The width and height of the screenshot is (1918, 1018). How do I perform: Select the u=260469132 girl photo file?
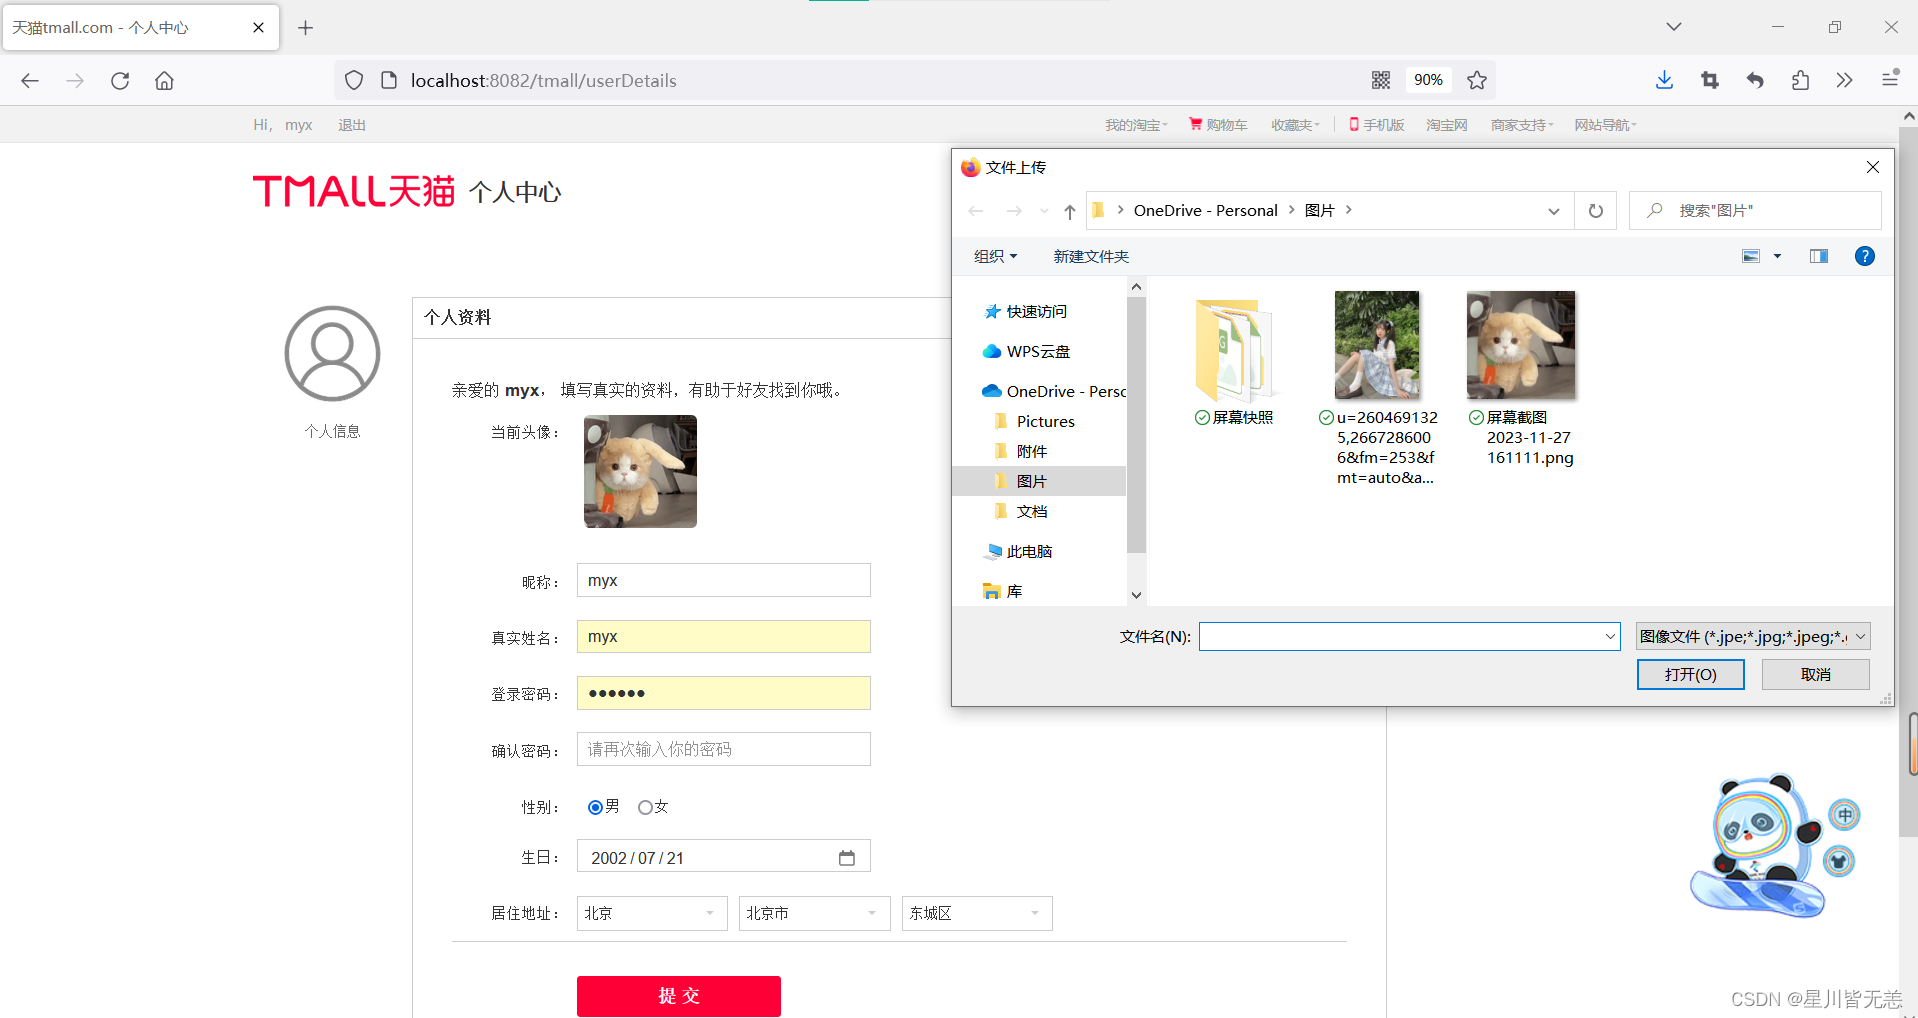point(1378,388)
